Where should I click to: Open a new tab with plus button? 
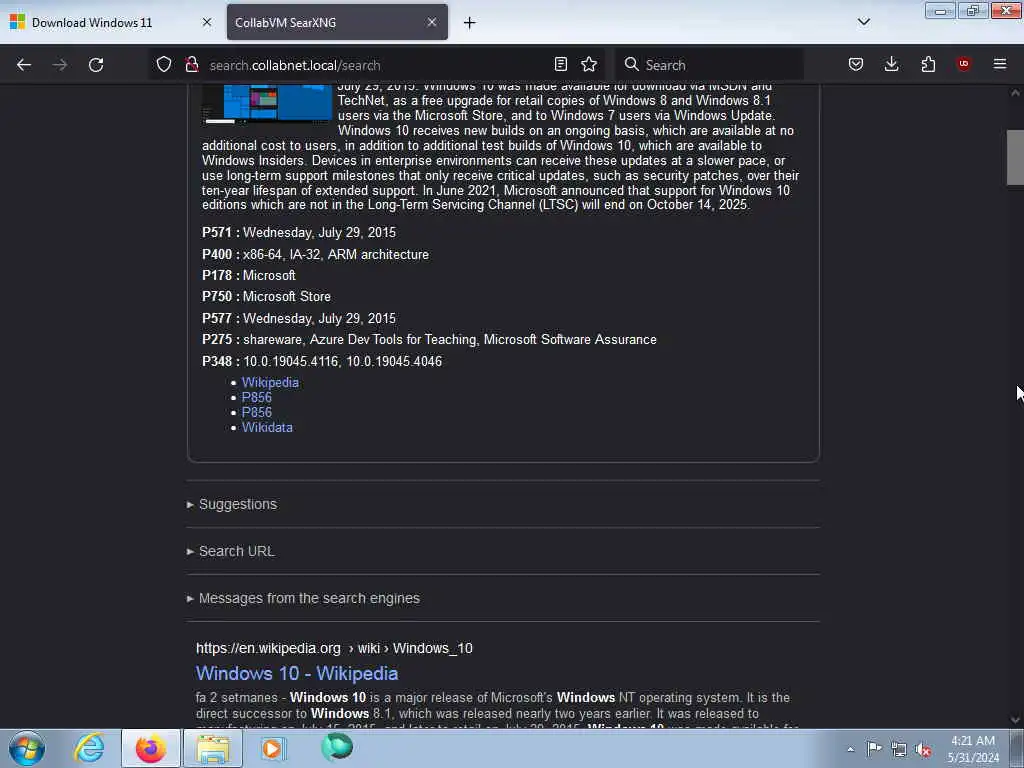470,23
